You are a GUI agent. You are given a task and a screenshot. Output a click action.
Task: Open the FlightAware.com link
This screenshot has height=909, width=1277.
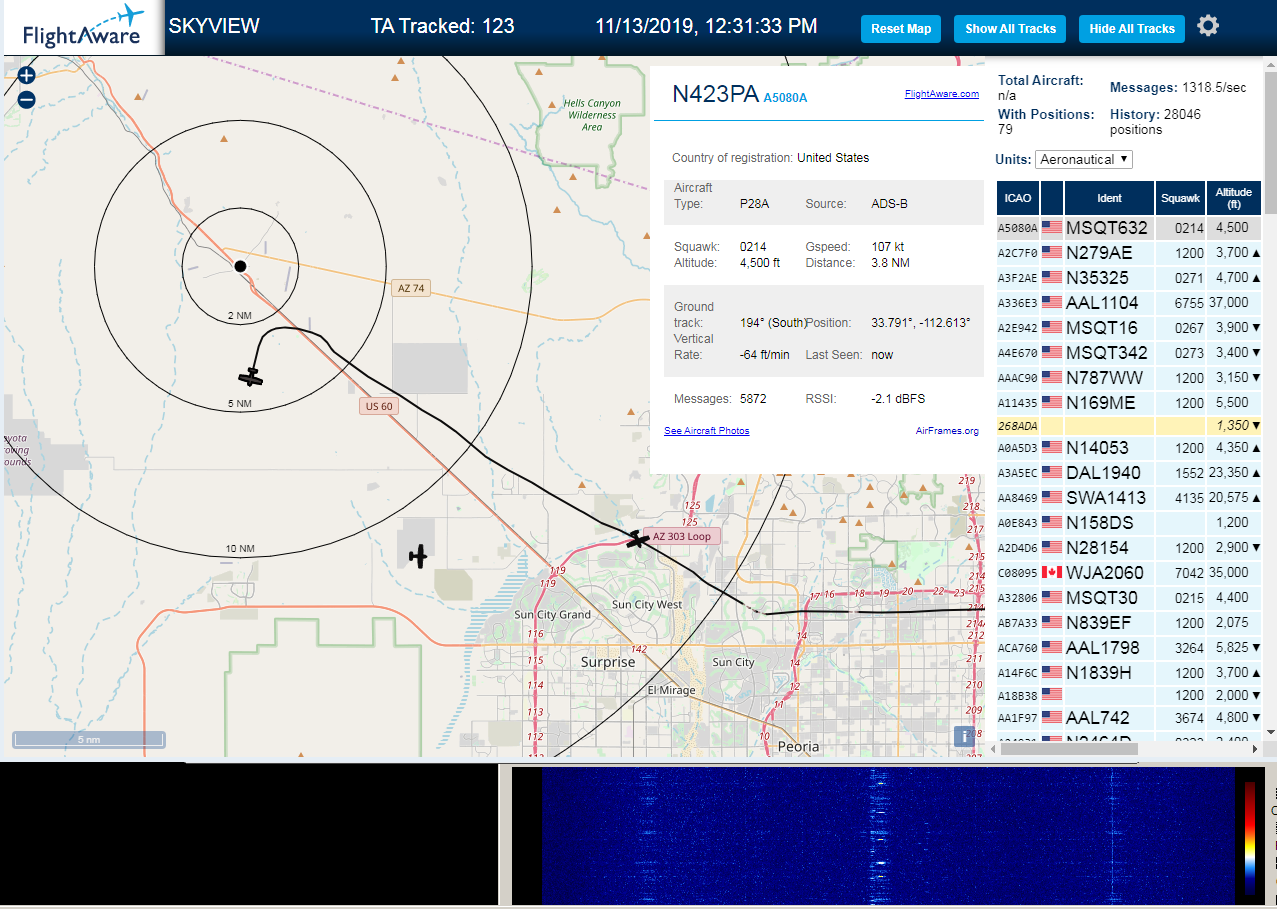(x=942, y=94)
